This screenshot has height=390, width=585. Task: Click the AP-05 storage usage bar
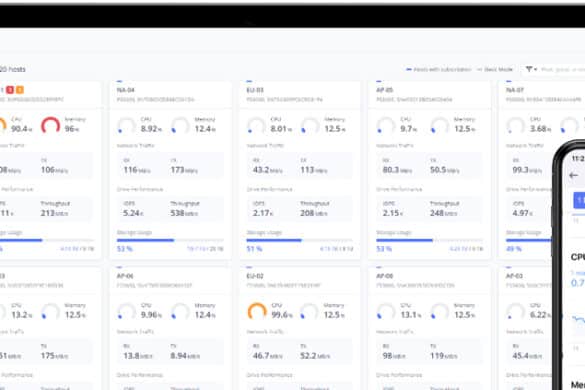coord(429,240)
